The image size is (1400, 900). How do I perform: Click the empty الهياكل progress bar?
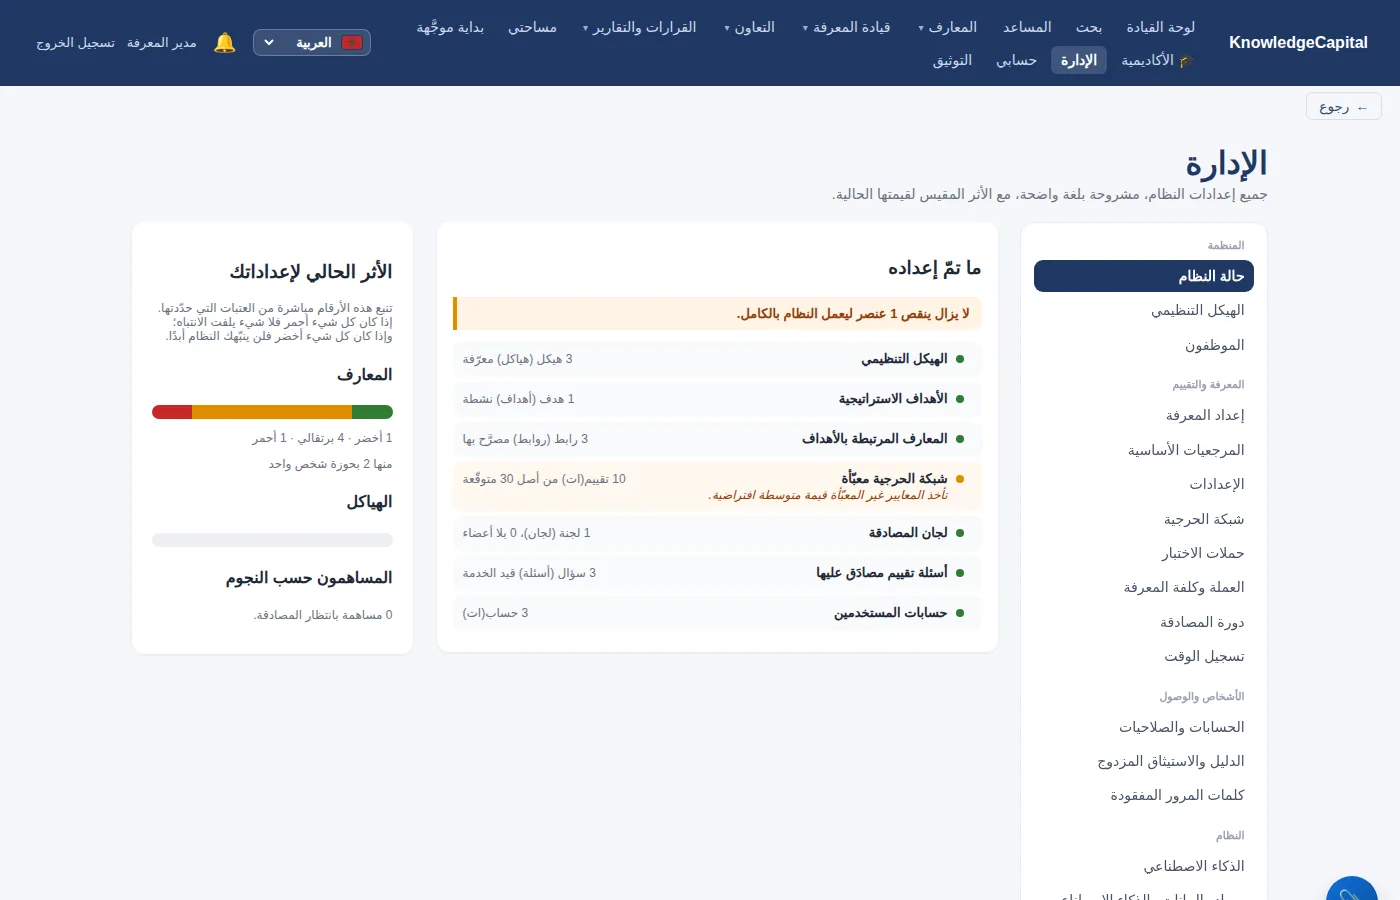coord(272,540)
